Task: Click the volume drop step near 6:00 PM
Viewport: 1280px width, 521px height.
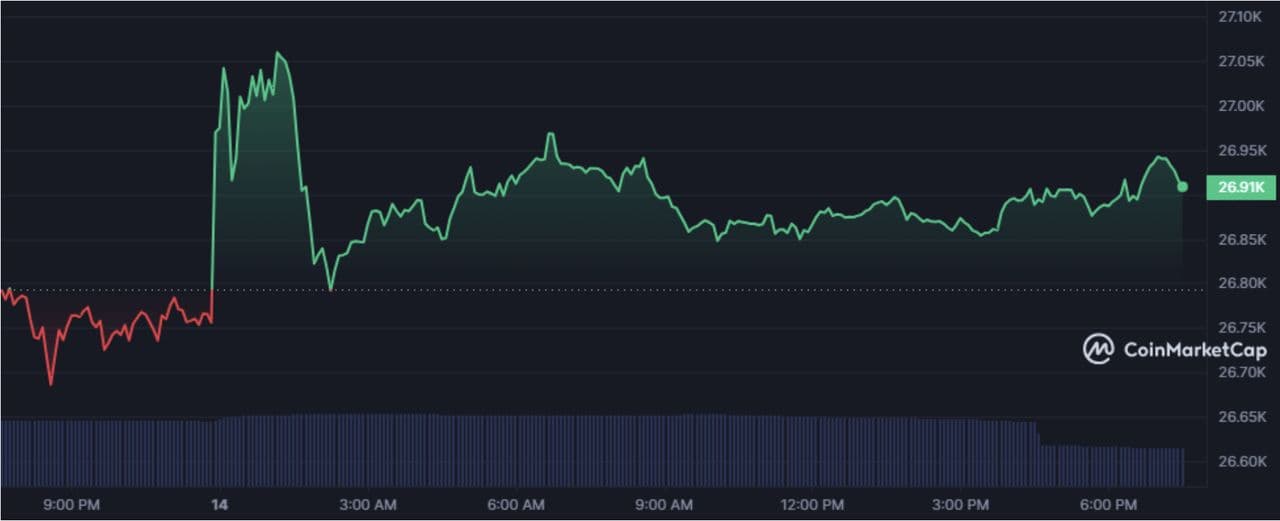Action: [x=1039, y=436]
